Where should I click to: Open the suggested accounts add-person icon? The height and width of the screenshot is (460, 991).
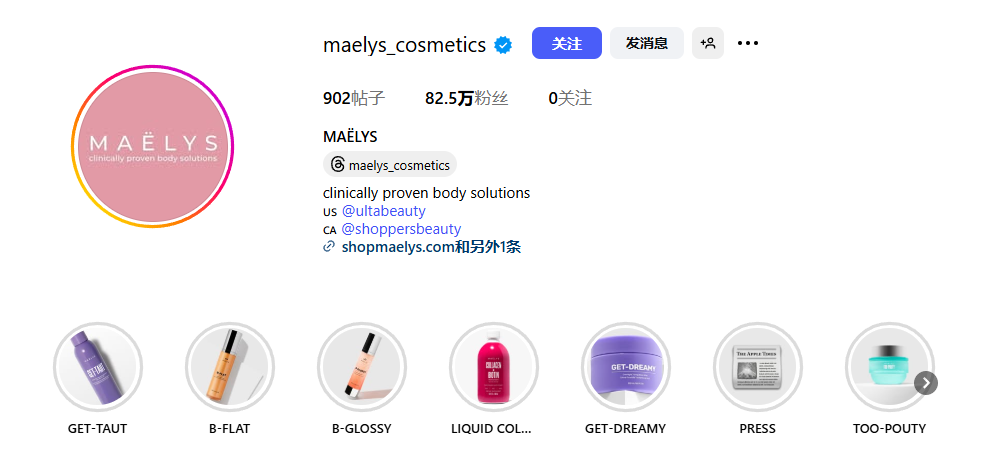tap(708, 43)
